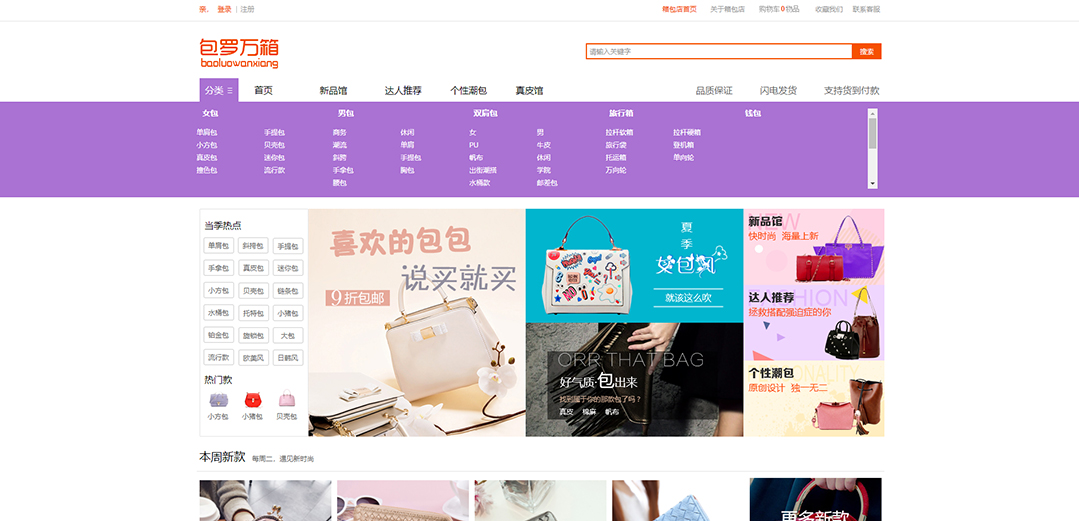Open the 购物车 shopping cart link
1079x521 pixels.
(779, 9)
